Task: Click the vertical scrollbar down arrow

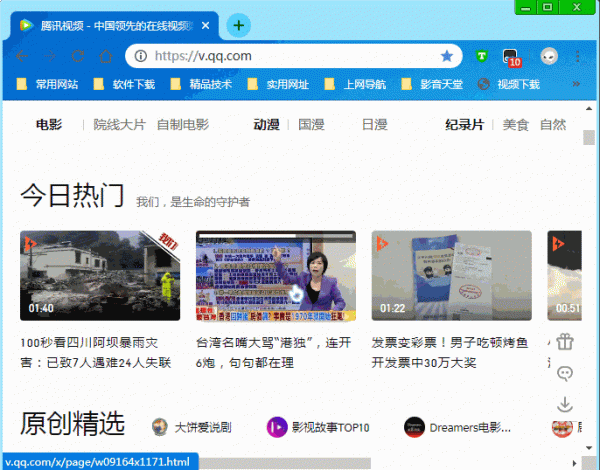Action: tap(589, 448)
